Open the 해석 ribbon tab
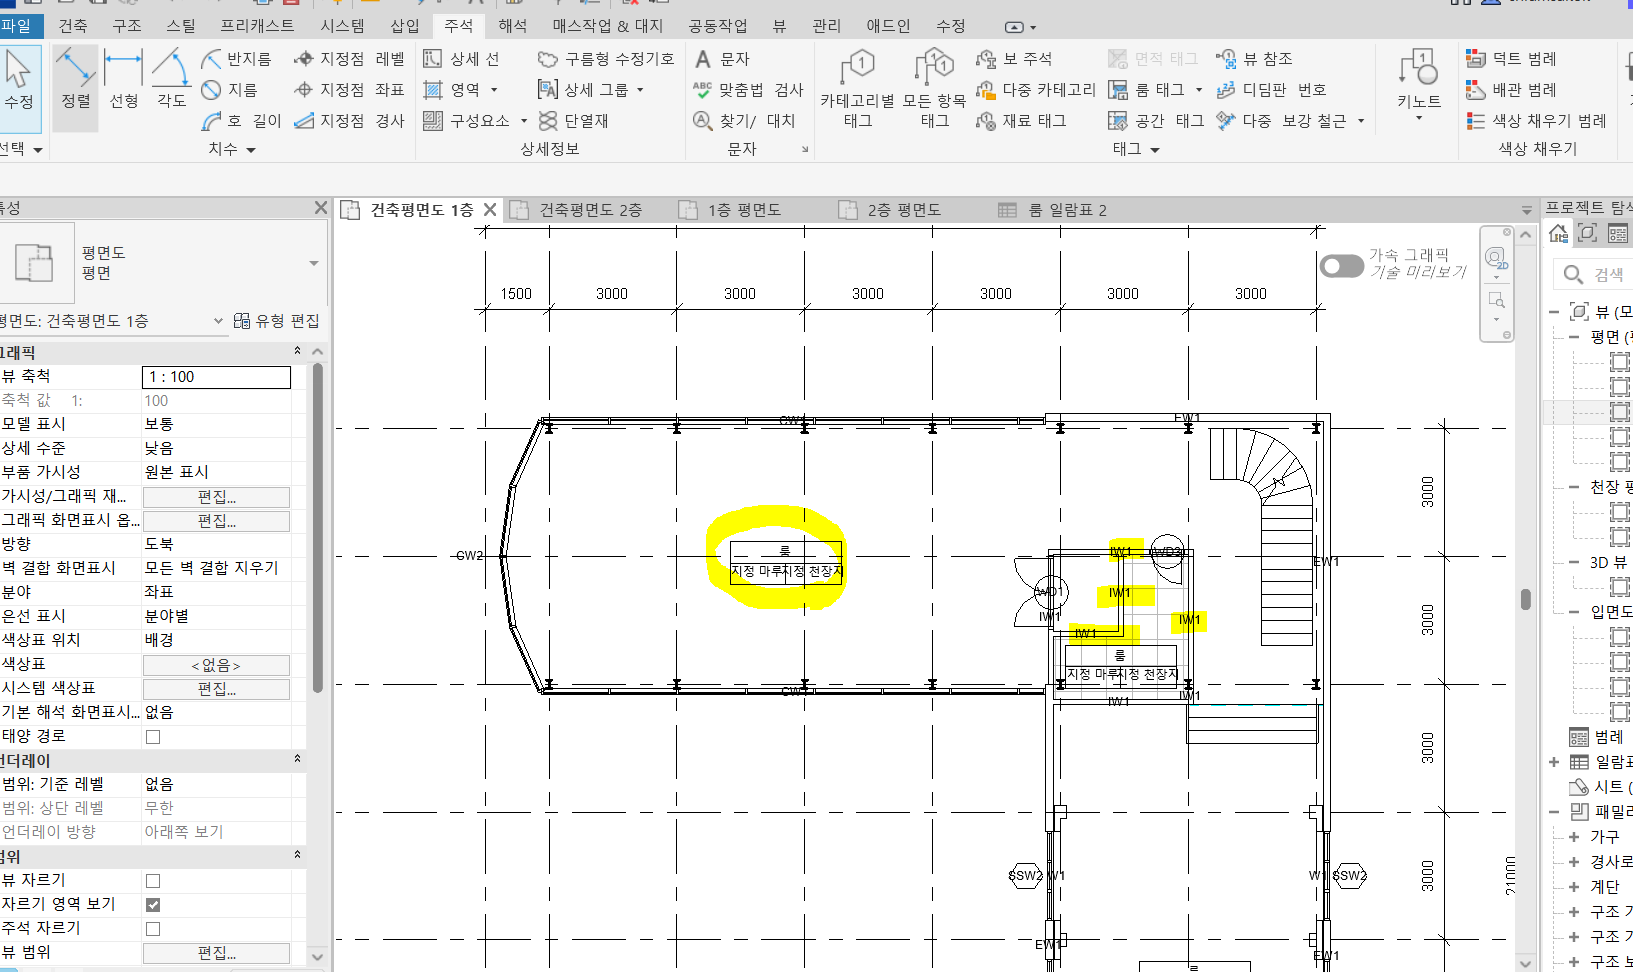 (x=512, y=25)
